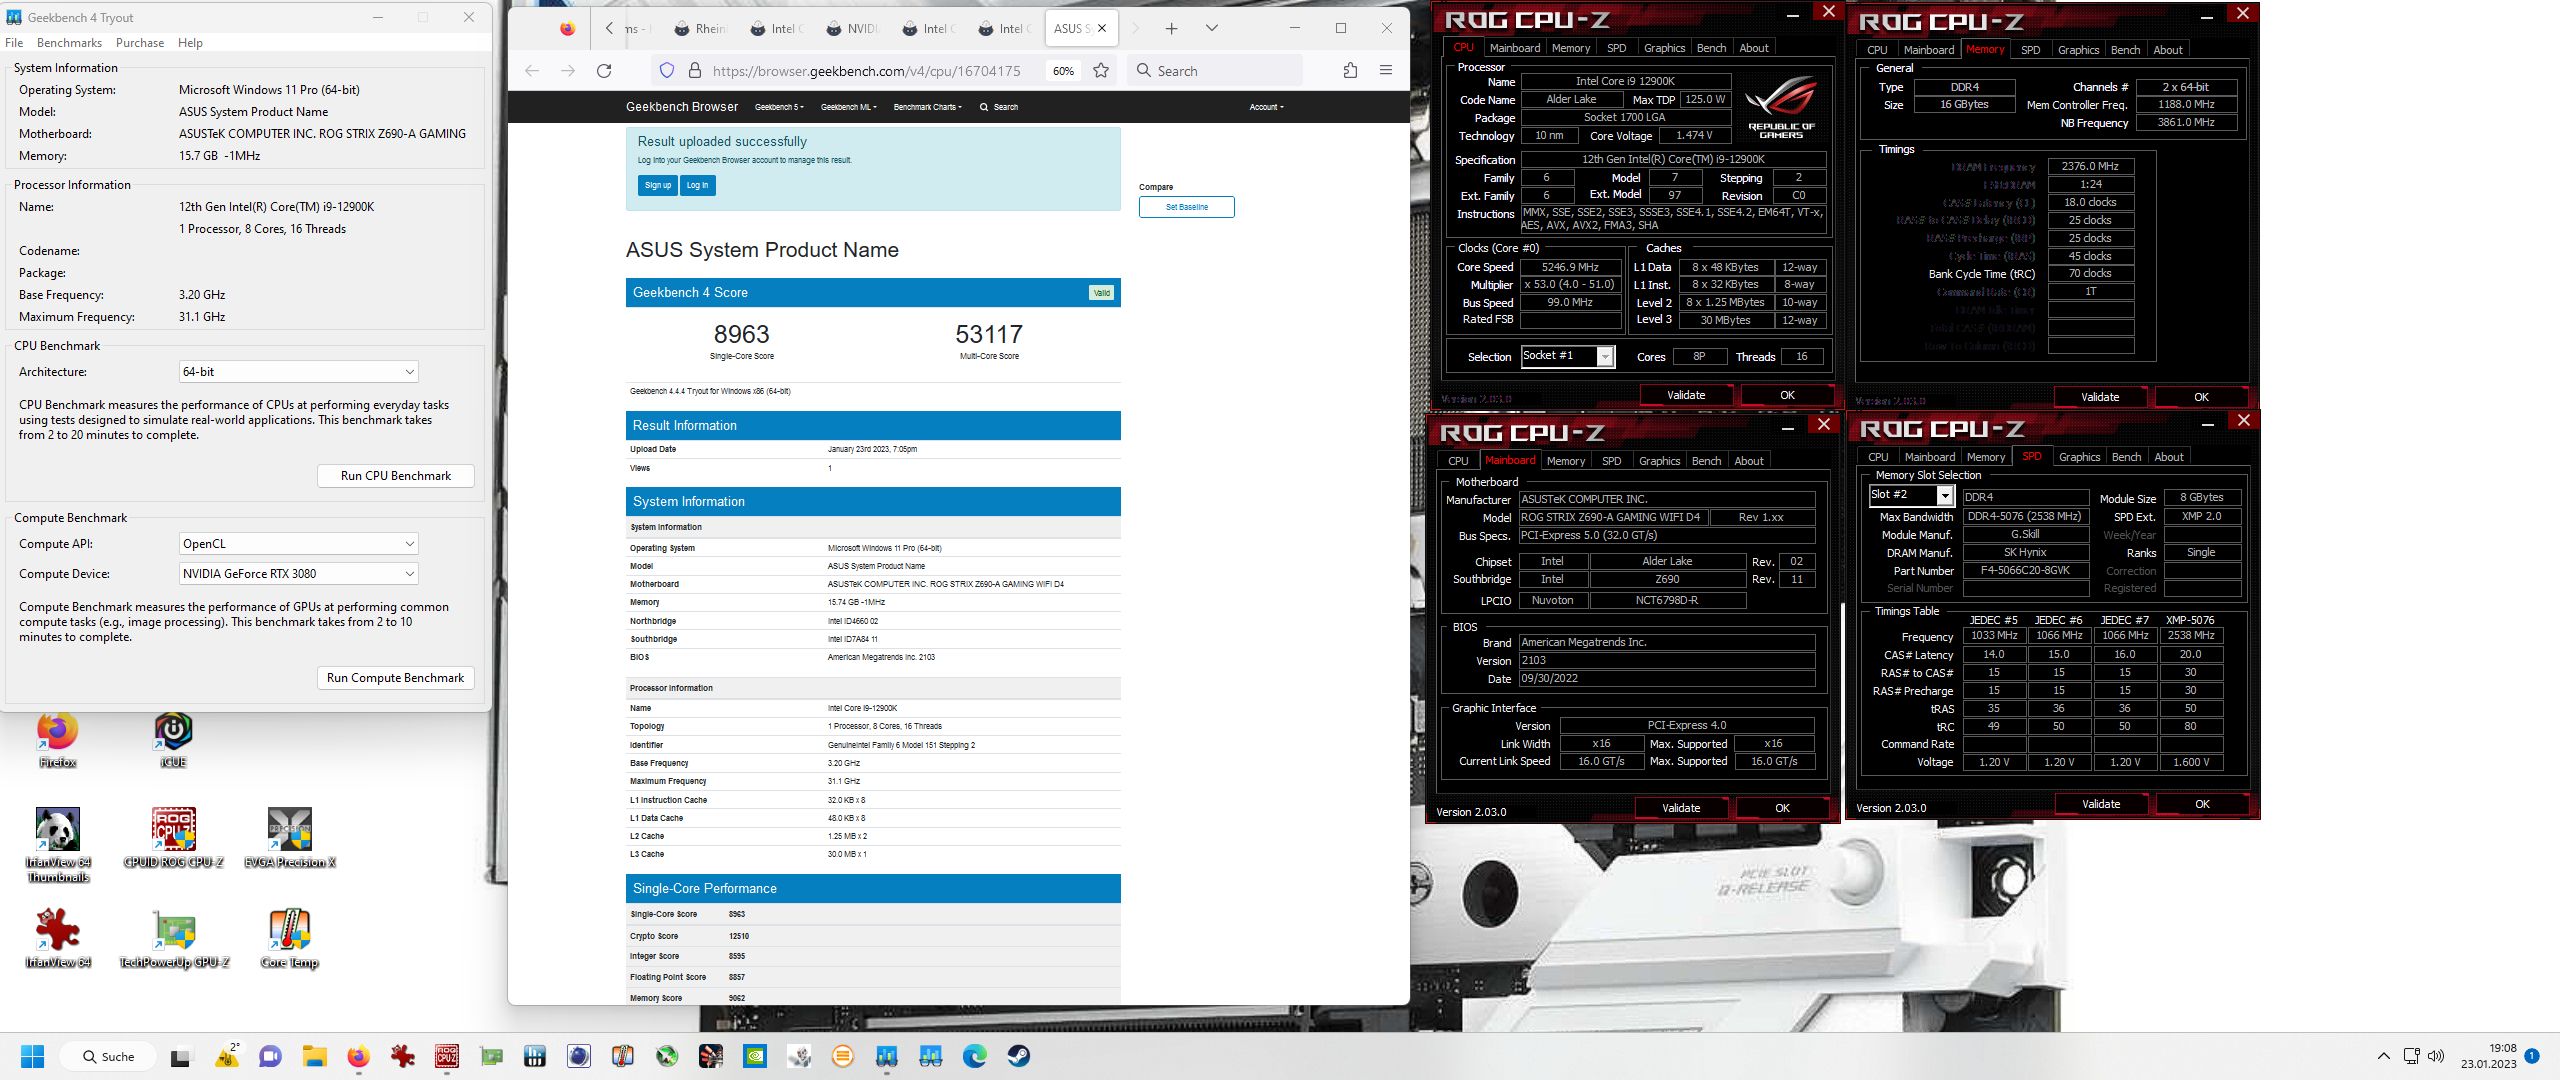Image resolution: width=2560 pixels, height=1080 pixels.
Task: Open Chat app from the taskbar
Action: [270, 1056]
